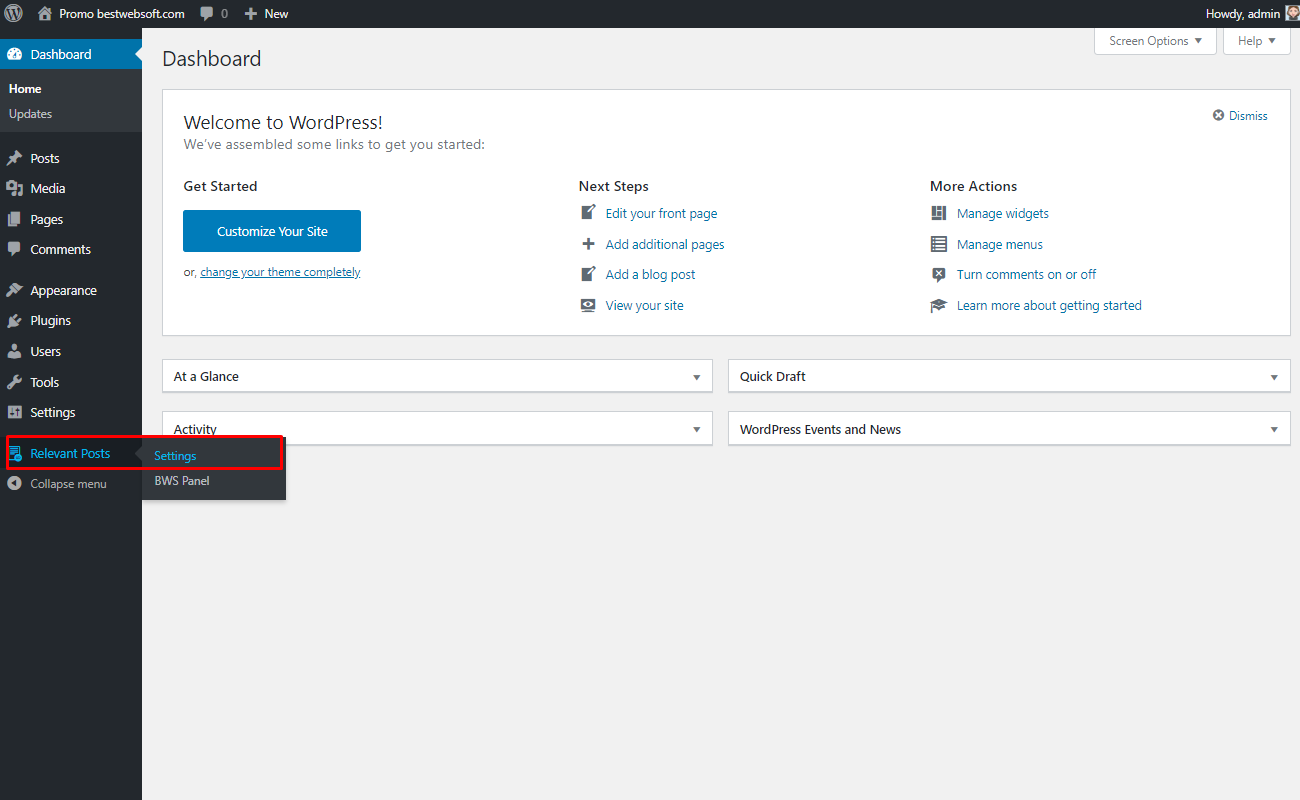
Task: Click the Relevant Posts plugin icon
Action: click(15, 454)
